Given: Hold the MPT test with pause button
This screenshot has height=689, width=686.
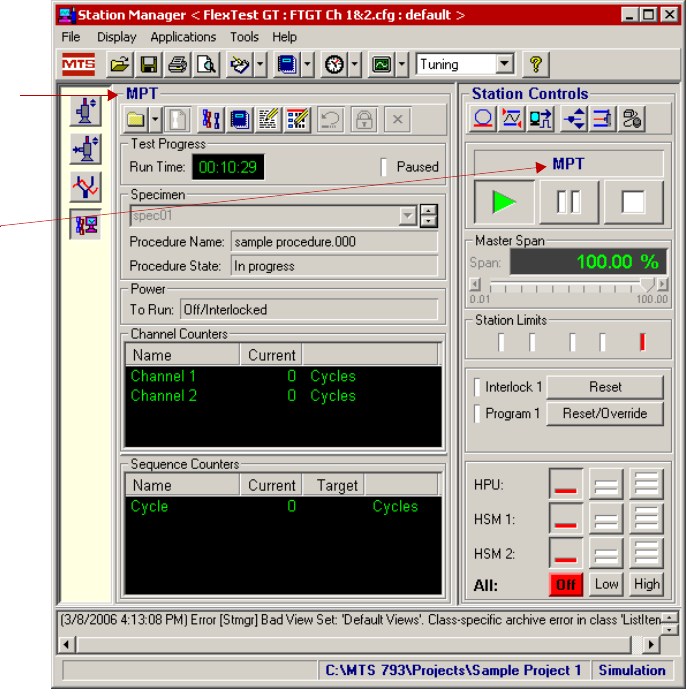Looking at the screenshot, I should (x=569, y=202).
